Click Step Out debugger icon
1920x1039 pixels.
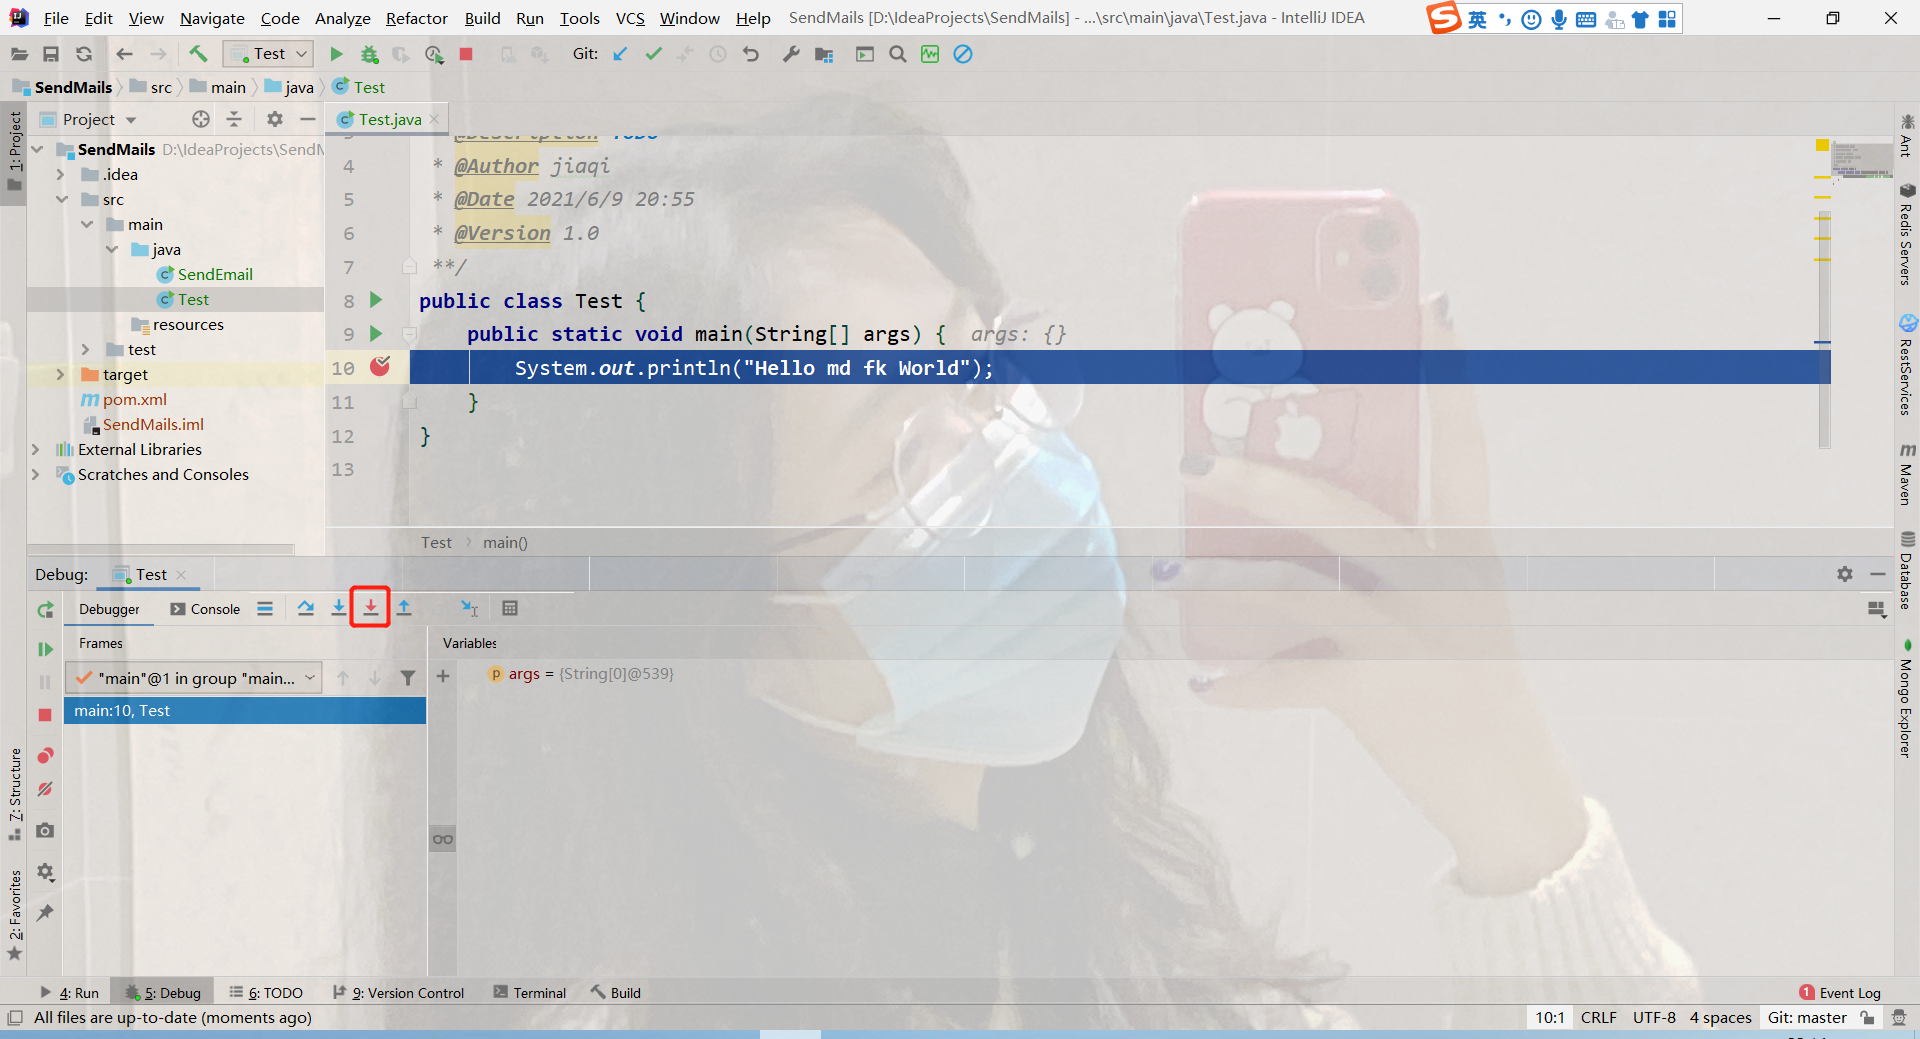tap(404, 608)
